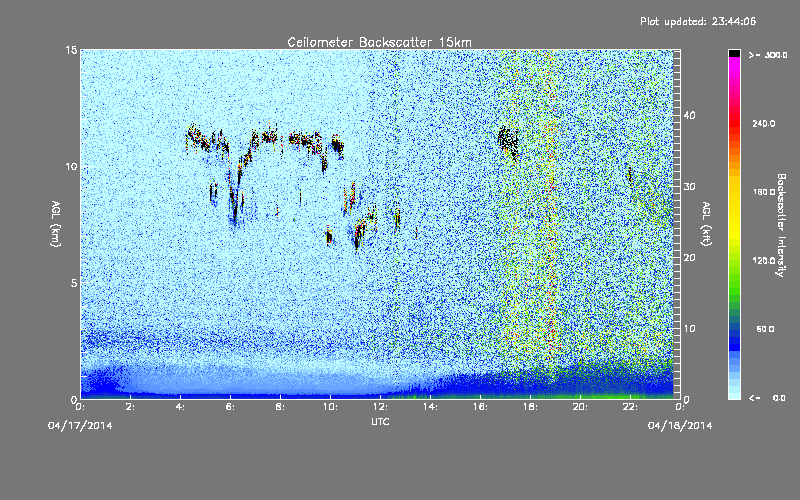
Task: Click the 14: hour tick label
Action: [430, 407]
